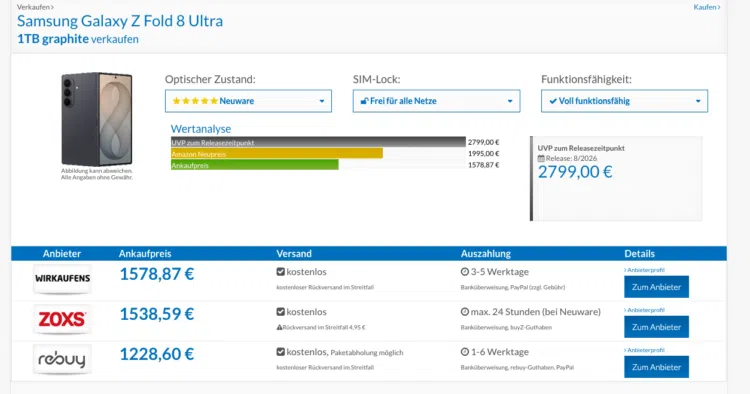Open the rebuy provider logo
This screenshot has height=394, width=750.
pos(62,359)
